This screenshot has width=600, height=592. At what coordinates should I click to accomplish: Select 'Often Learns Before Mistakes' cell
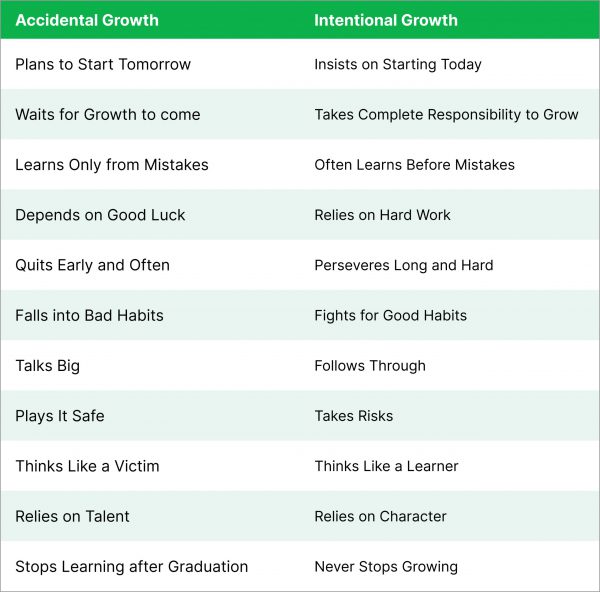(414, 165)
